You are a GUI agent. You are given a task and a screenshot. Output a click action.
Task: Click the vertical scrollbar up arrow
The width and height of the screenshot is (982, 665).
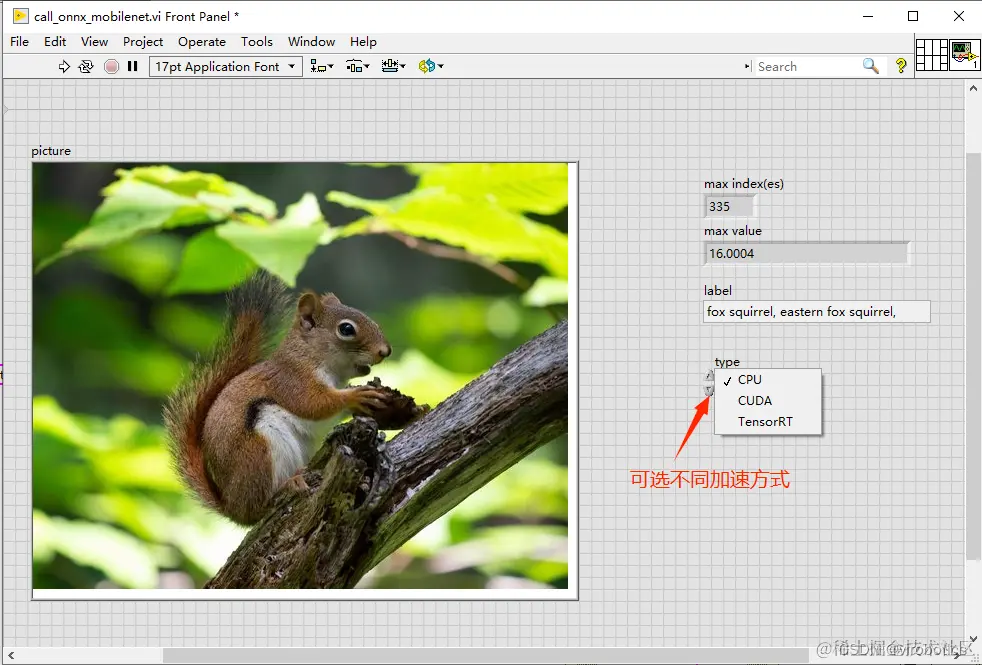(x=973, y=88)
